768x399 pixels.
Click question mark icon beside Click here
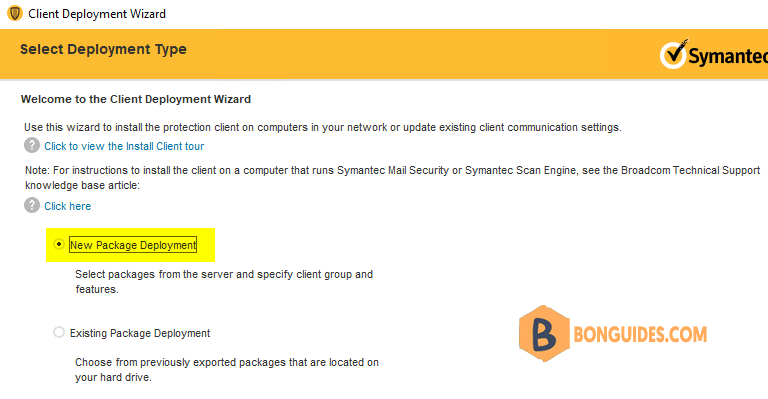tap(32, 205)
